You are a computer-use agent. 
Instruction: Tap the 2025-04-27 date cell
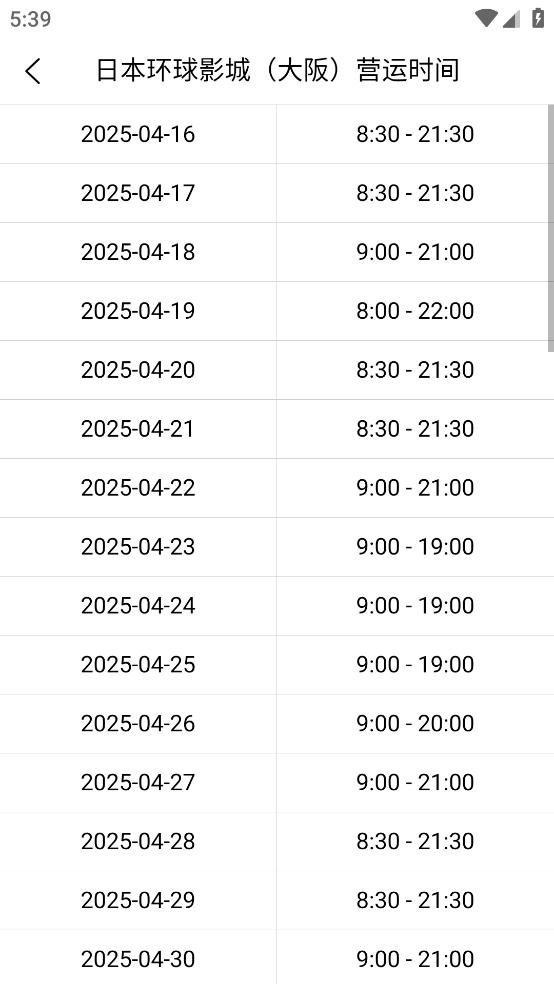pos(138,783)
